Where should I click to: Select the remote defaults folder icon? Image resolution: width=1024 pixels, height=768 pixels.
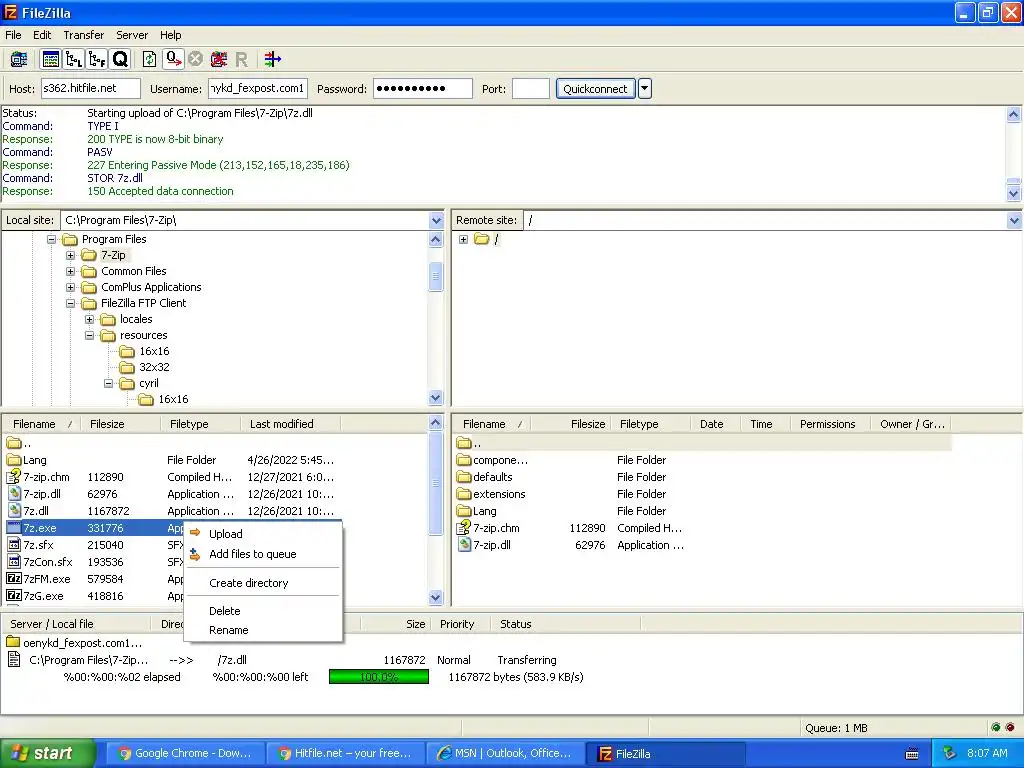(464, 477)
